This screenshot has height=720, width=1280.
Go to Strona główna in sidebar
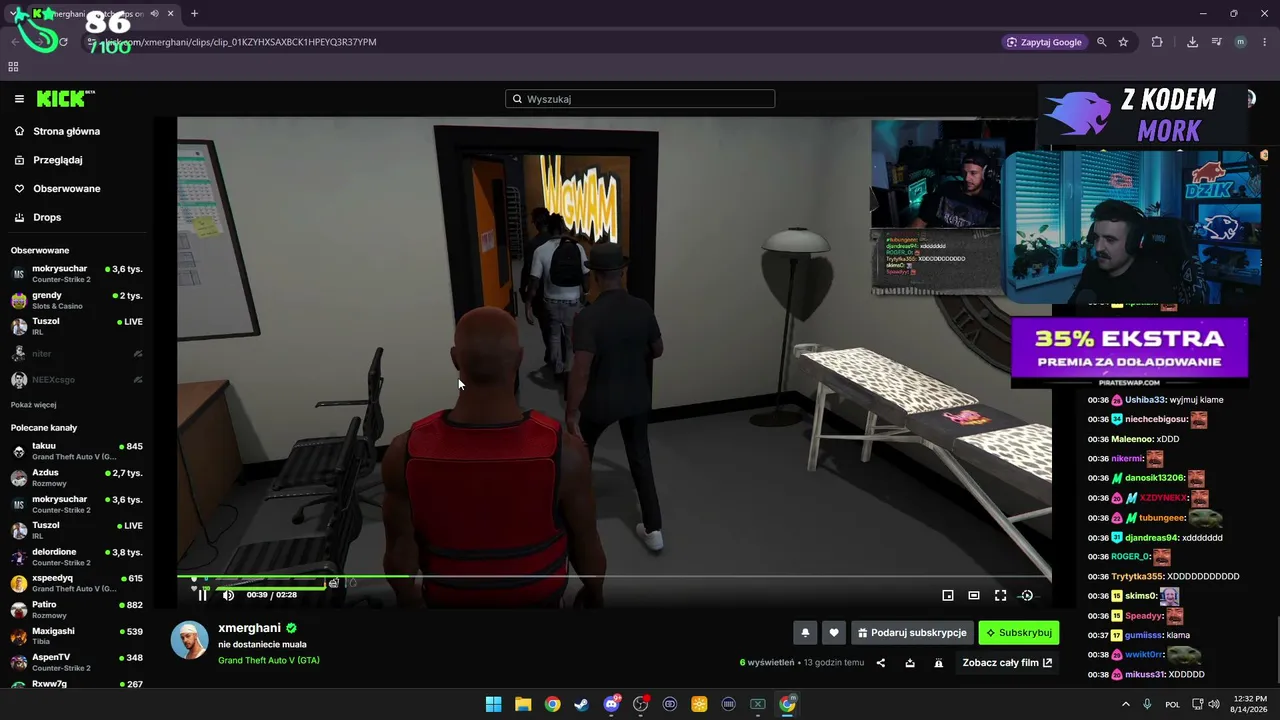pyautogui.click(x=66, y=131)
